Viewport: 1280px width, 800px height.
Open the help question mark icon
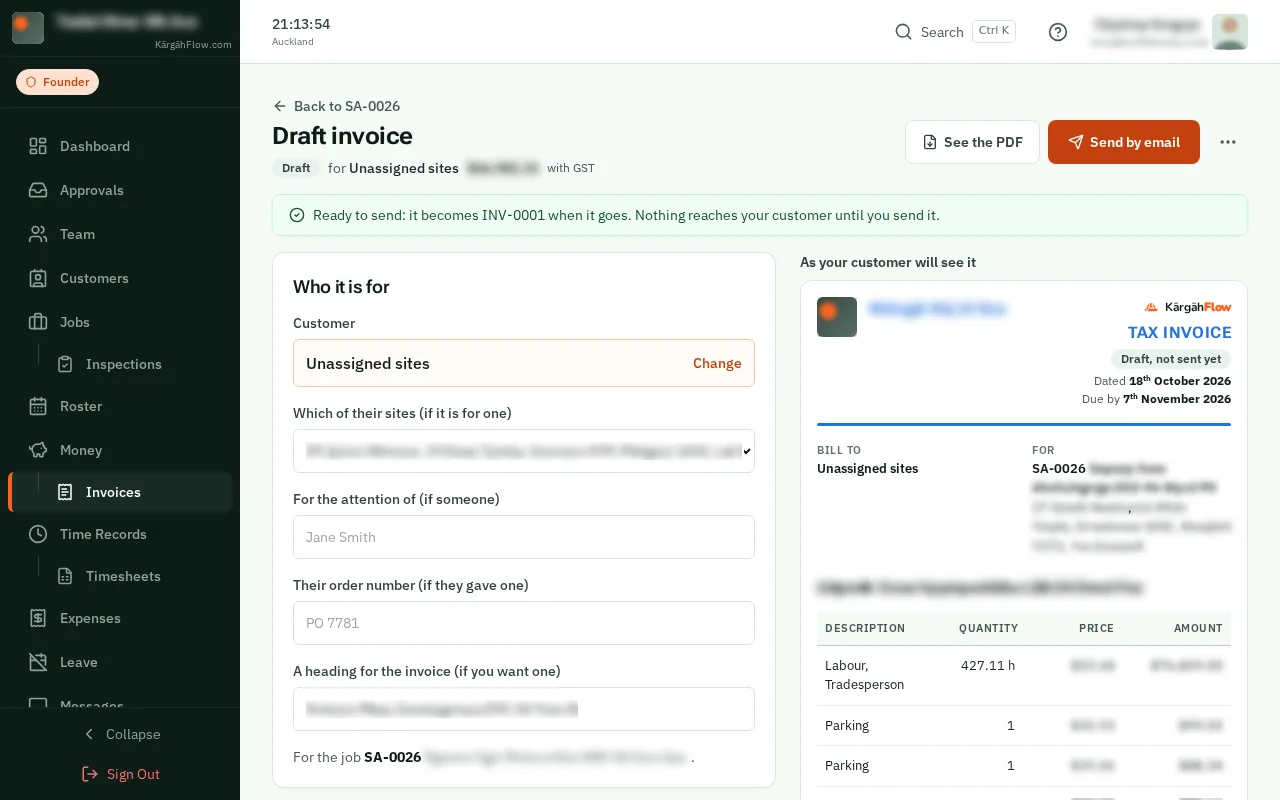pos(1058,32)
